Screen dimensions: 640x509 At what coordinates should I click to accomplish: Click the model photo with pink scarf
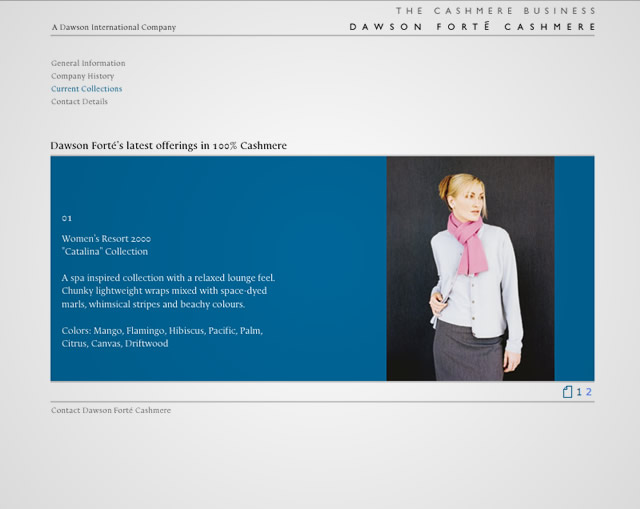pyautogui.click(x=470, y=269)
